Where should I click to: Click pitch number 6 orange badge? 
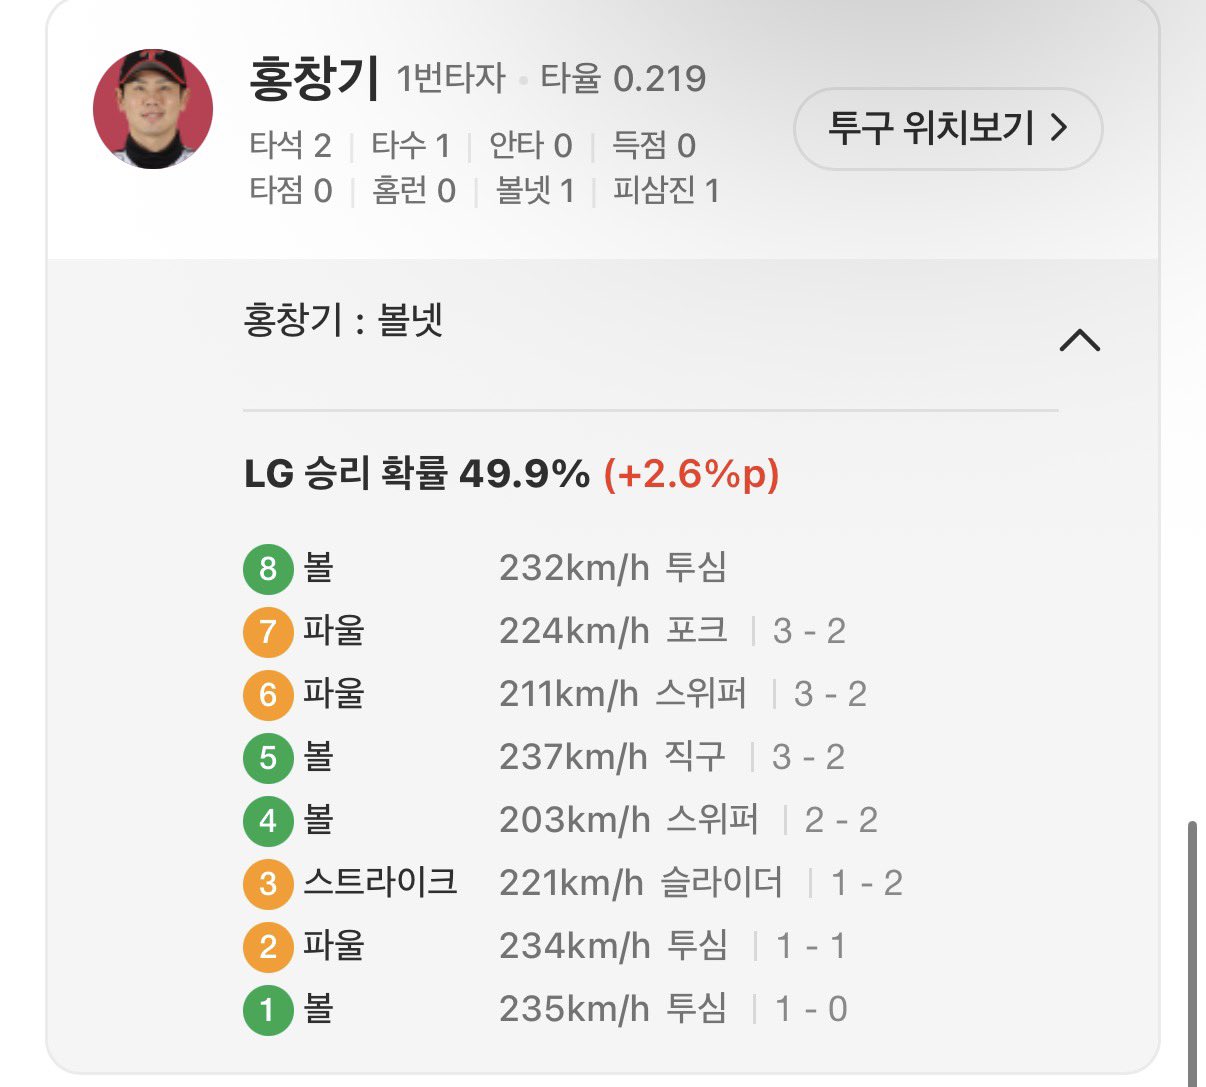pyautogui.click(x=267, y=695)
